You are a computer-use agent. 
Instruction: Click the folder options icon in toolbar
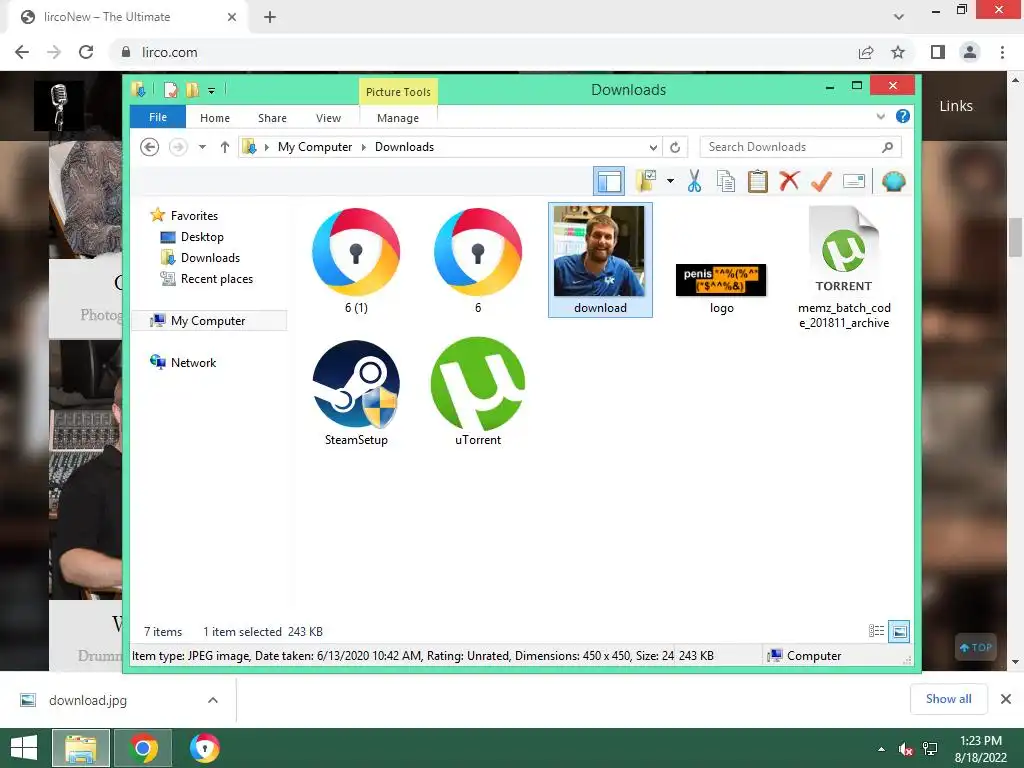[x=646, y=181]
